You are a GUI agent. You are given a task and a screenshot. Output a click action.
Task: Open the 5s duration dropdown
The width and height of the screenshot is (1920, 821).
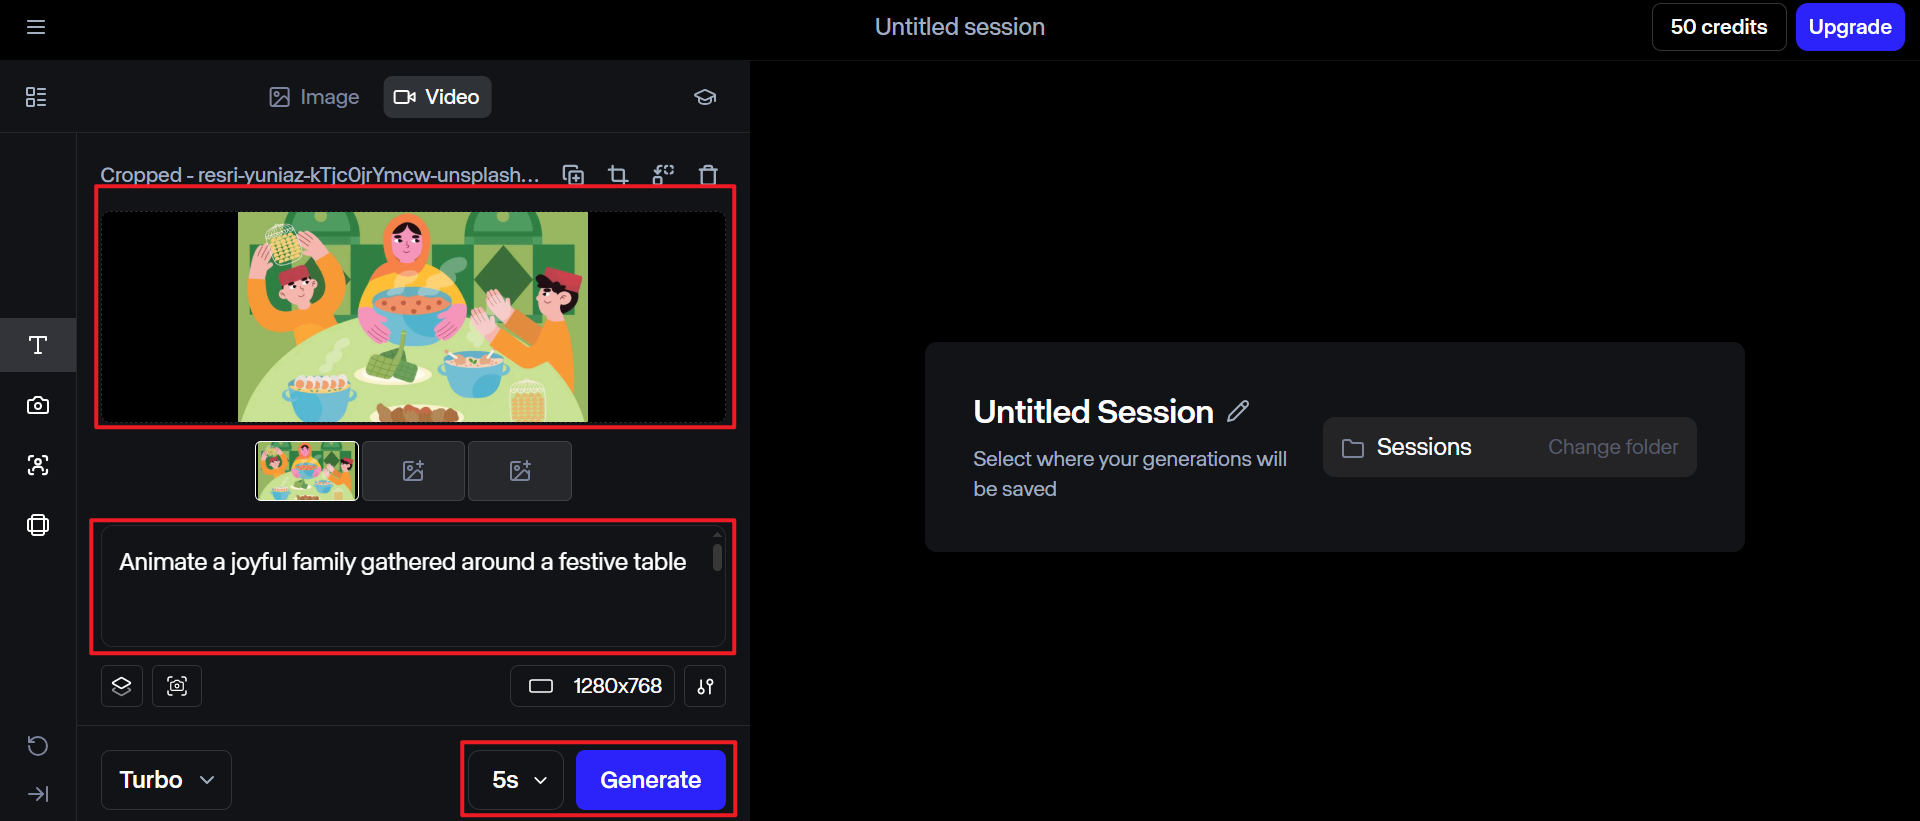coord(517,780)
